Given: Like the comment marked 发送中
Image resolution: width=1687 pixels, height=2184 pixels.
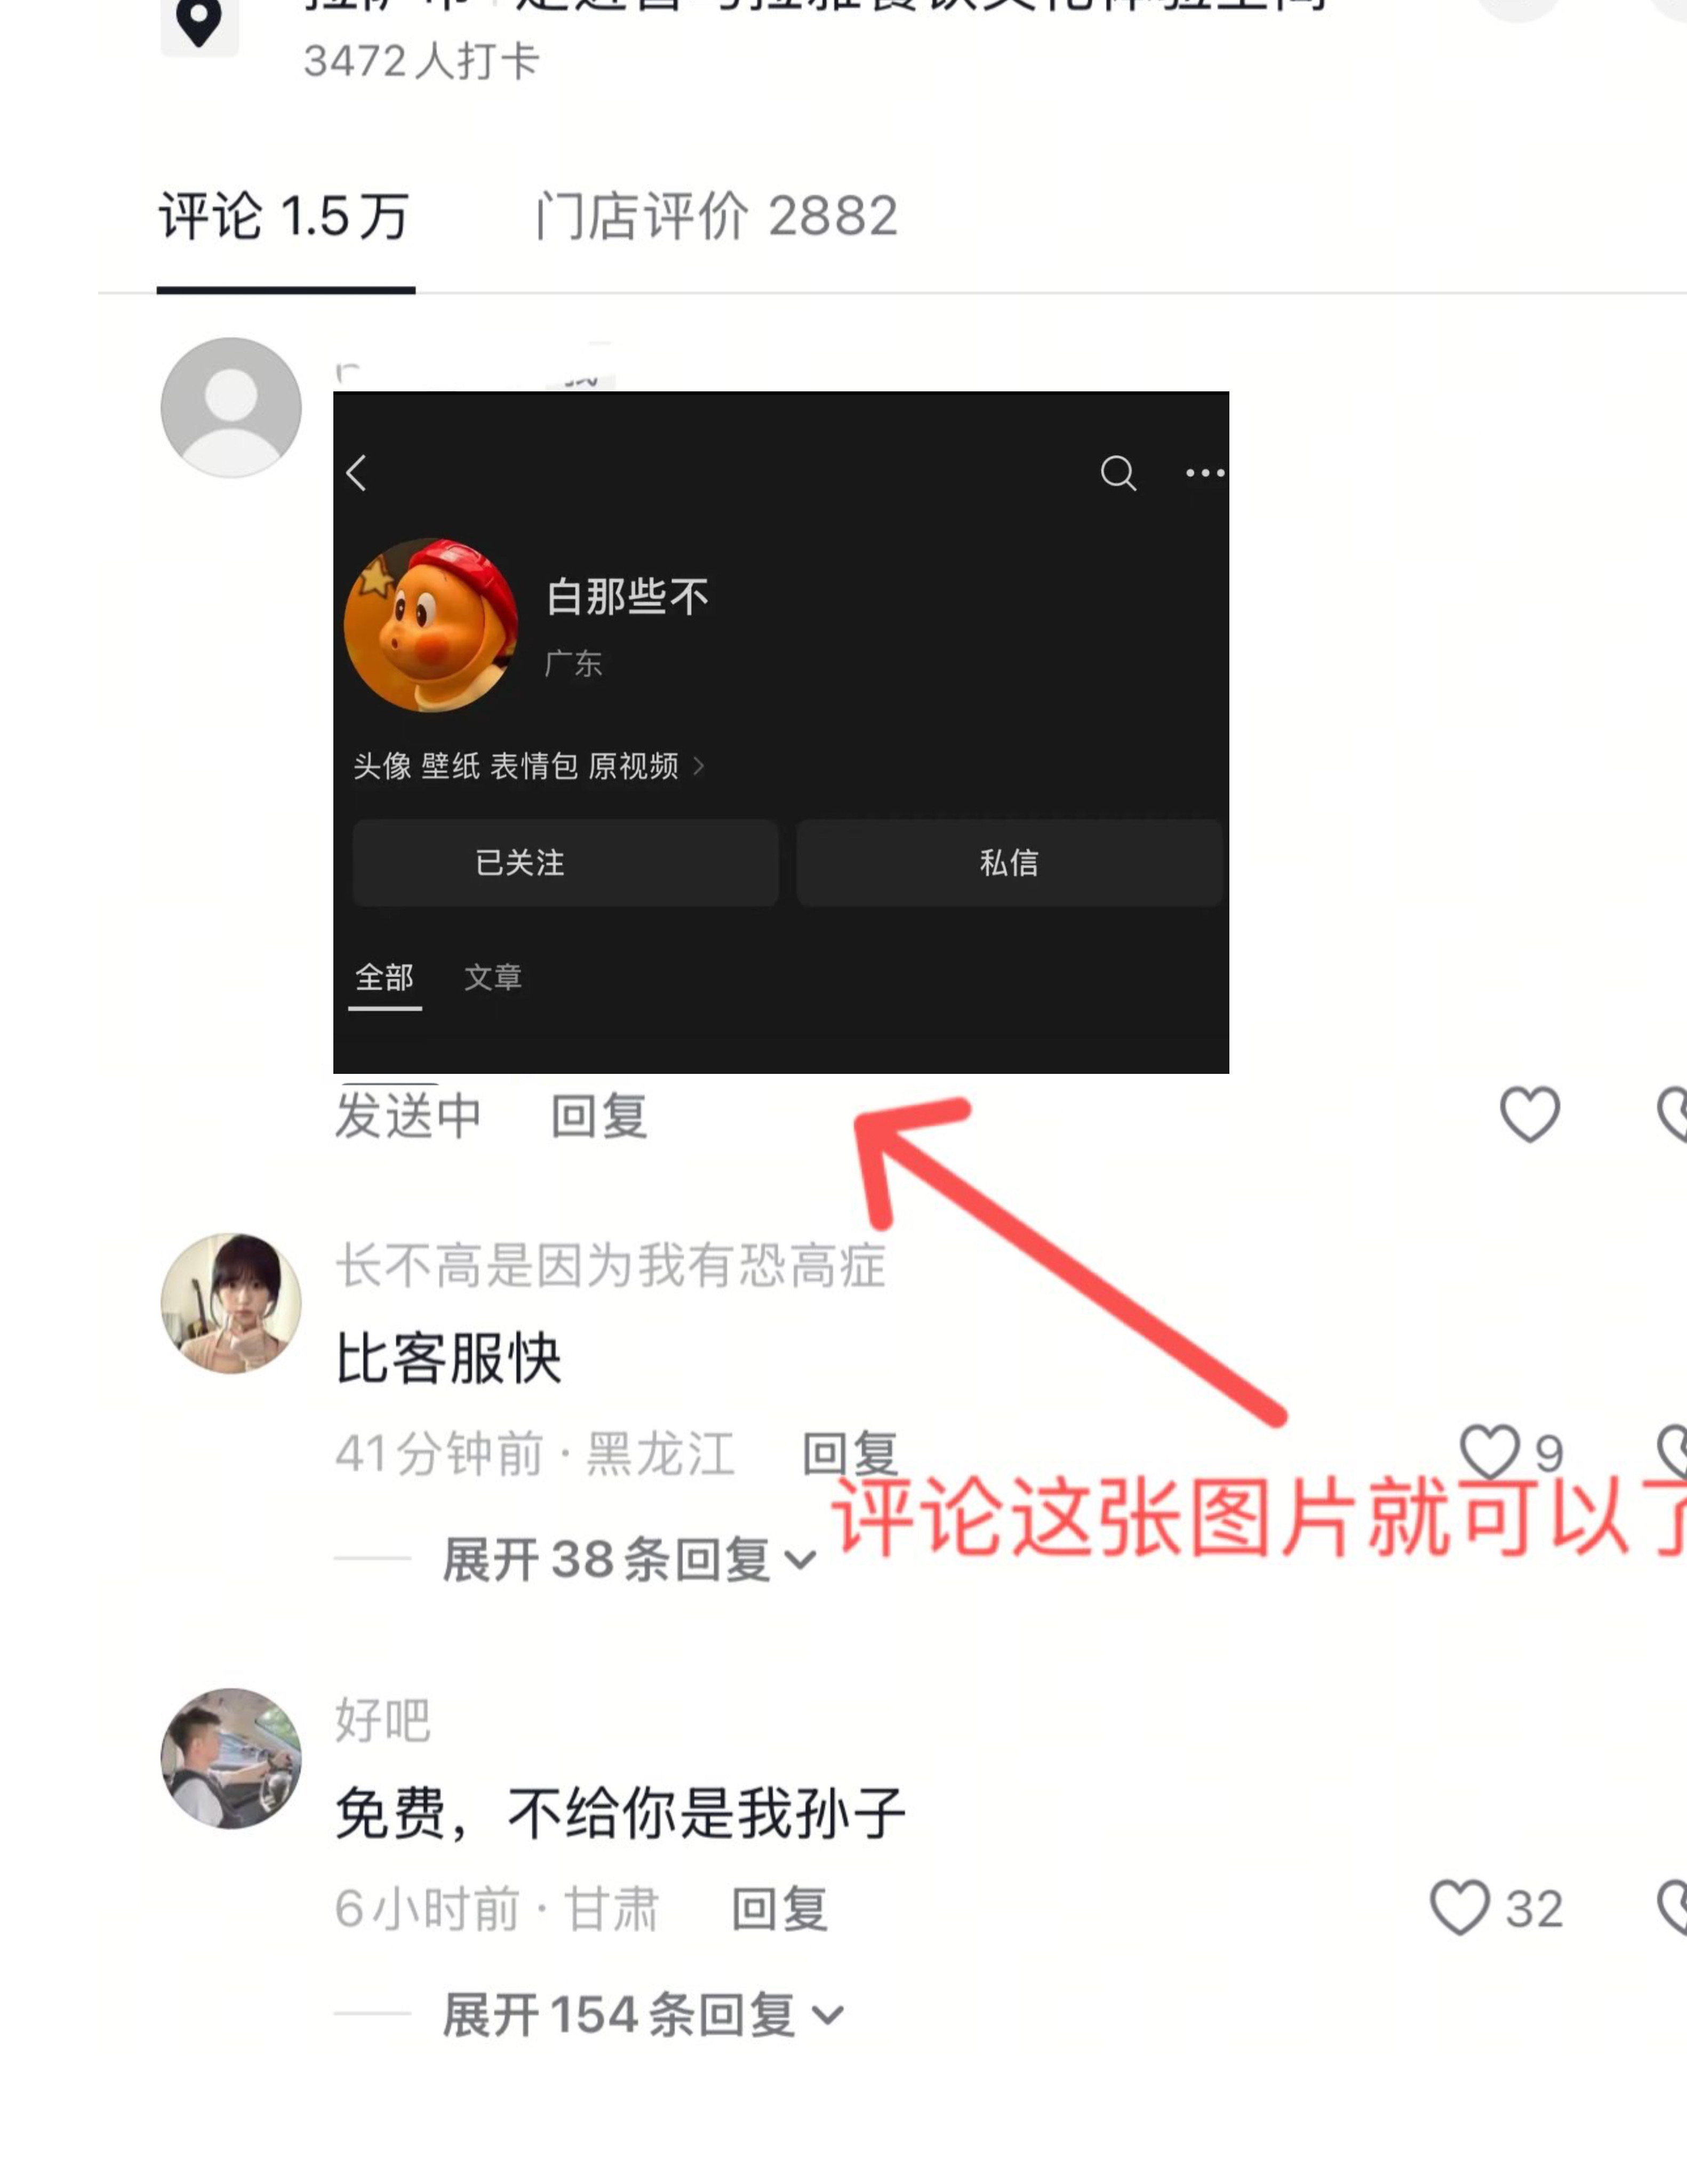Looking at the screenshot, I should tap(1529, 1114).
